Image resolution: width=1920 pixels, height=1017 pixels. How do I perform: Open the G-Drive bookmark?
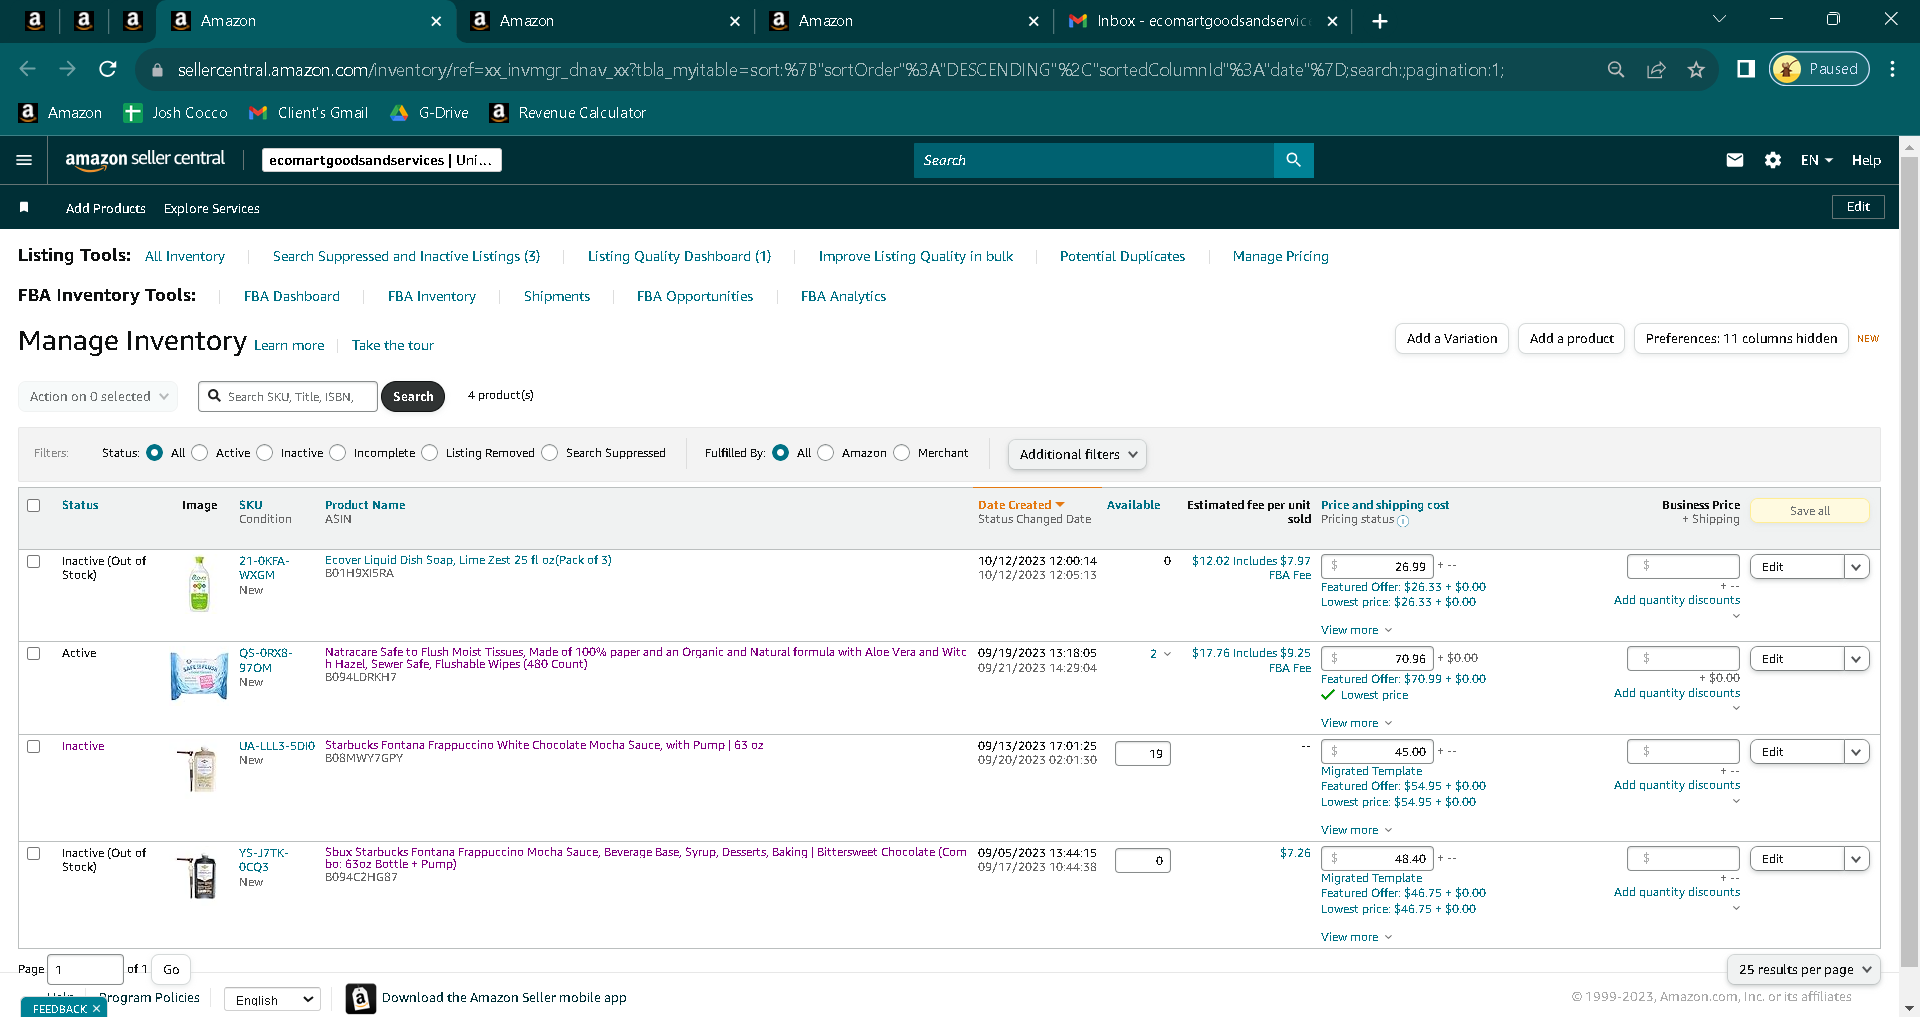coord(430,113)
